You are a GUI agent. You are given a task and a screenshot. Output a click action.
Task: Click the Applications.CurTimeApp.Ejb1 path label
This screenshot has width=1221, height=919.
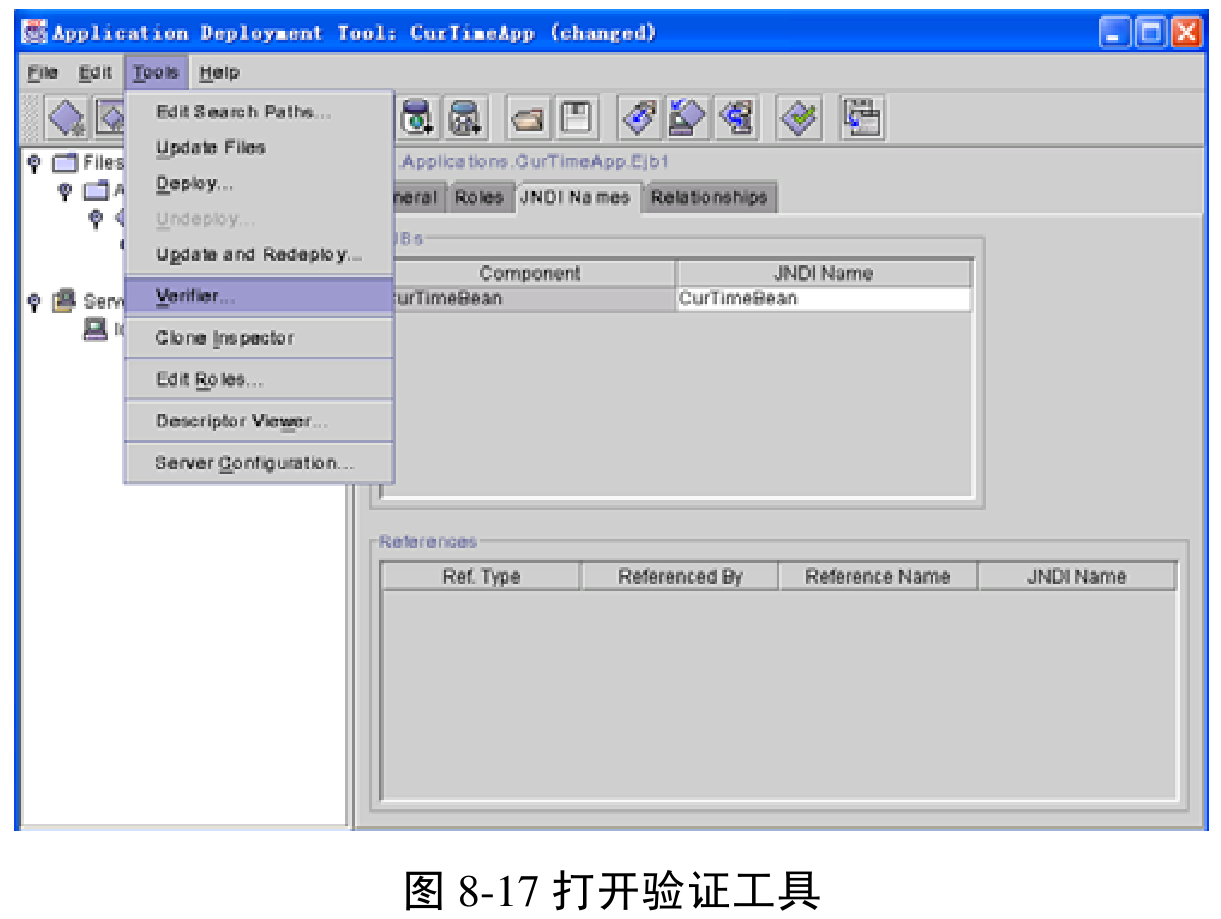pos(533,162)
